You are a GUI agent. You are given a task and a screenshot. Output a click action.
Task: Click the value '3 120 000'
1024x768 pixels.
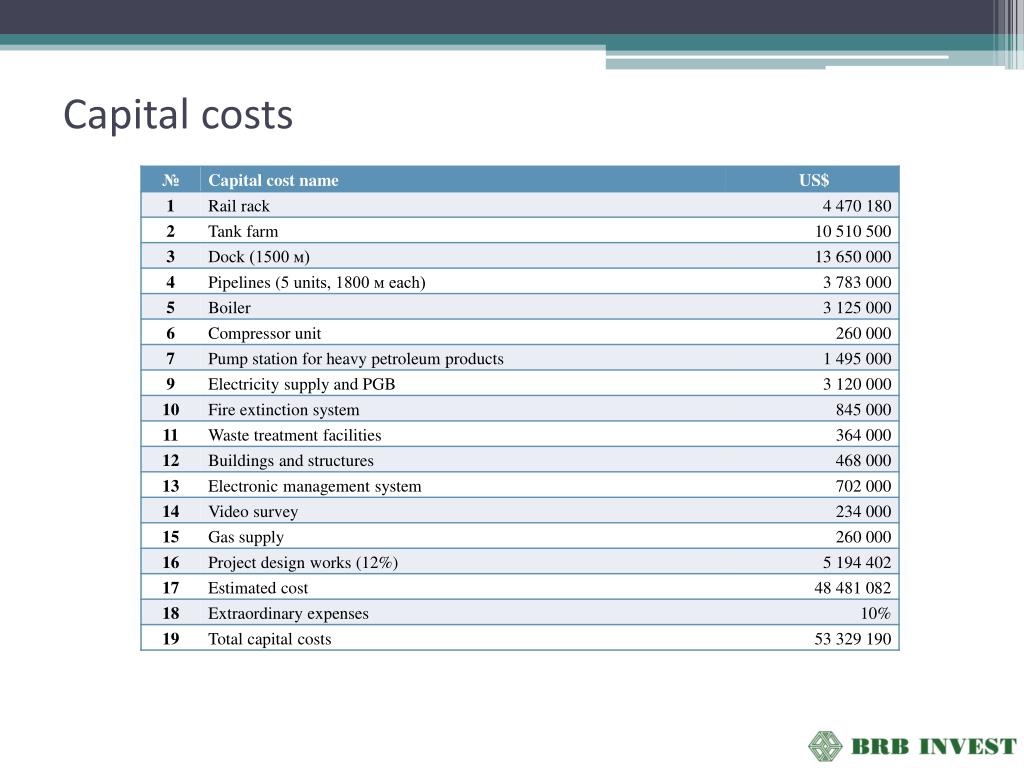pyautogui.click(x=857, y=384)
